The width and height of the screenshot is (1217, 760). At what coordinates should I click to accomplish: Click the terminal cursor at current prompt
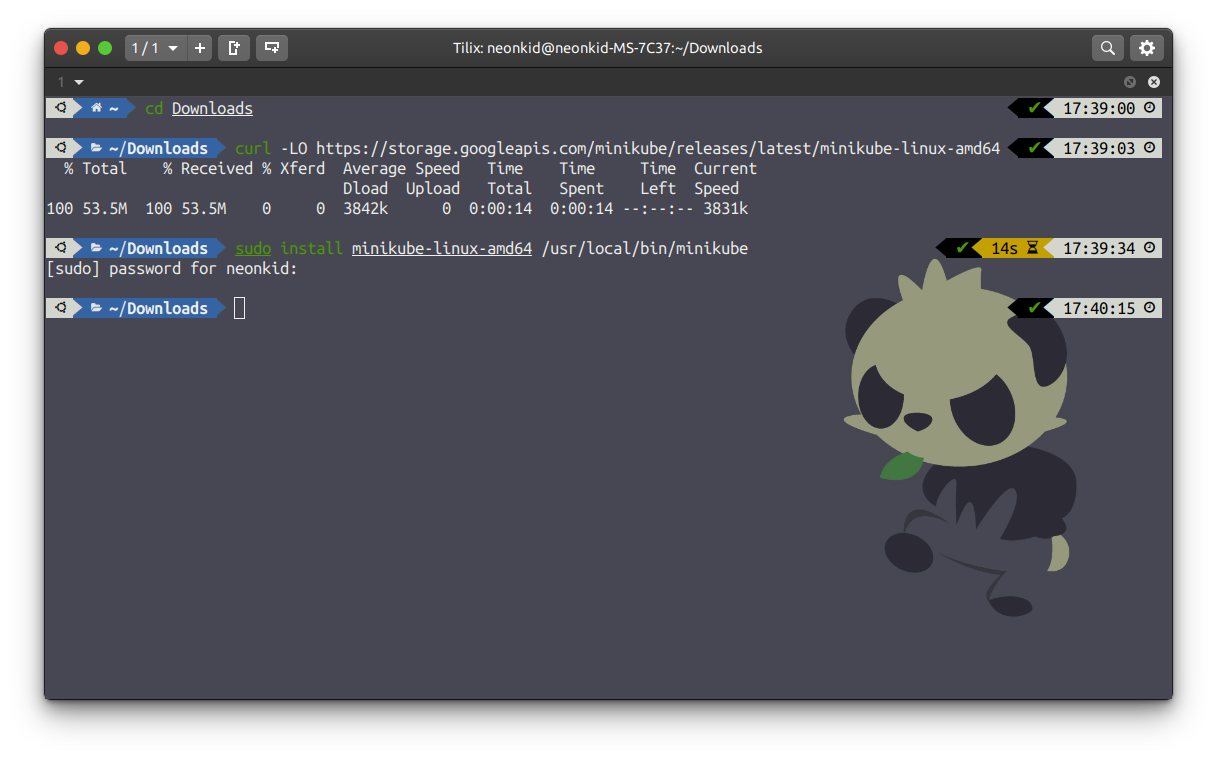239,308
